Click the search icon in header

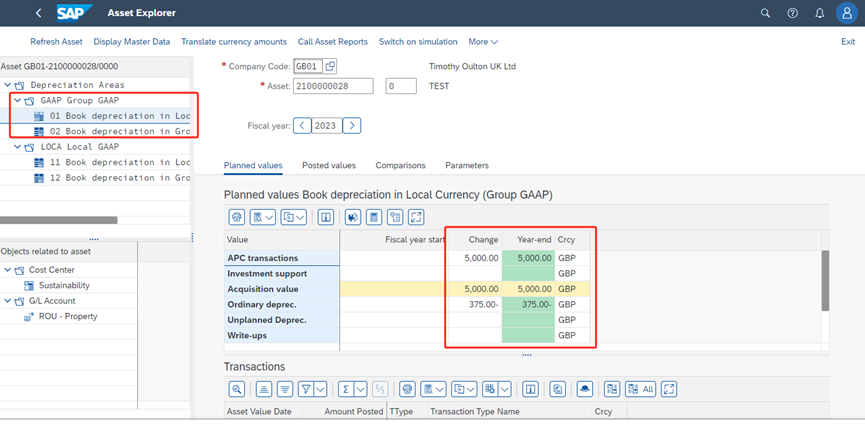point(765,13)
